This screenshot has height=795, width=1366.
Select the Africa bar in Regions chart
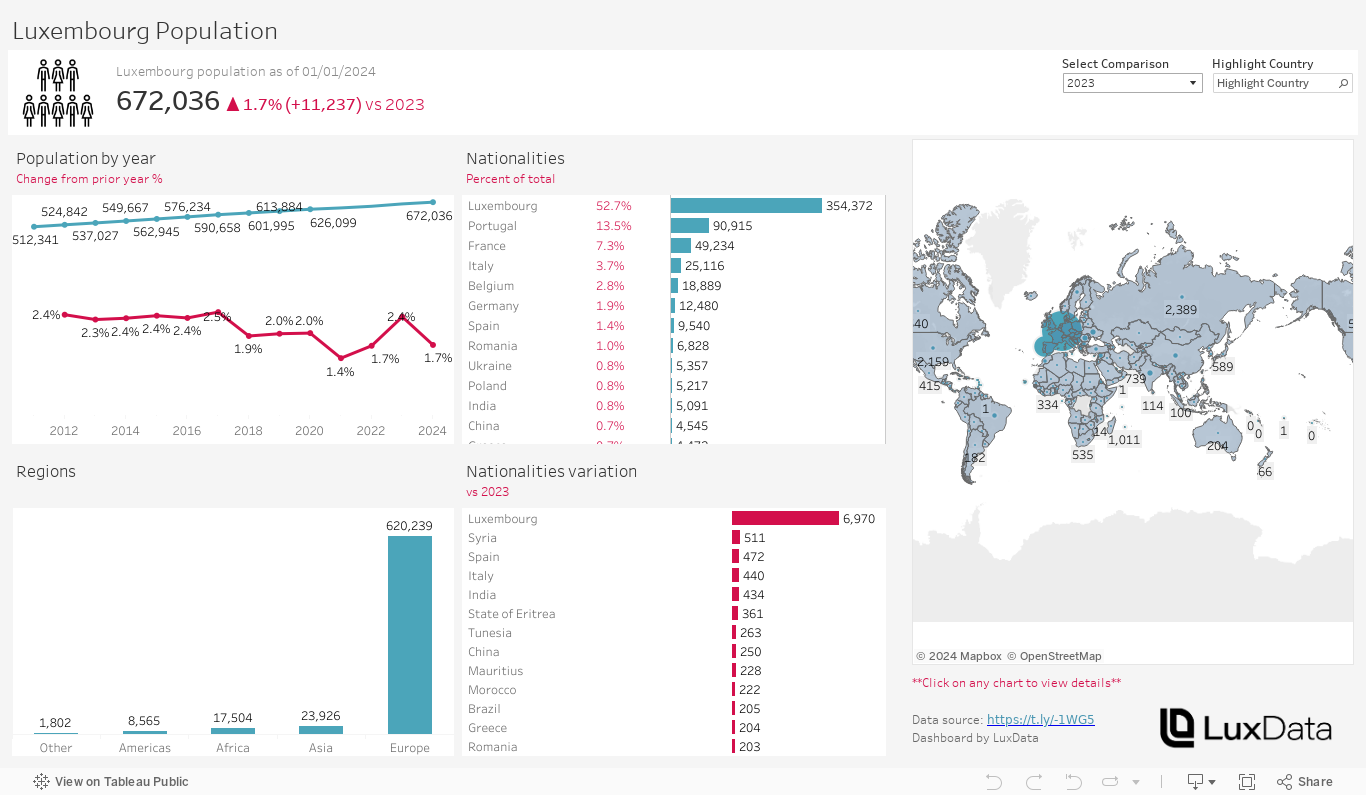(x=233, y=731)
